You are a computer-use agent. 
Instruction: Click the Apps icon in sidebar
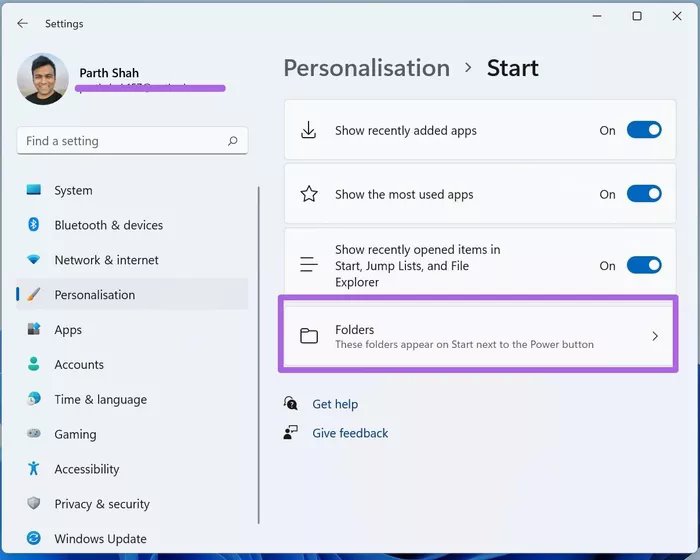pyautogui.click(x=33, y=329)
